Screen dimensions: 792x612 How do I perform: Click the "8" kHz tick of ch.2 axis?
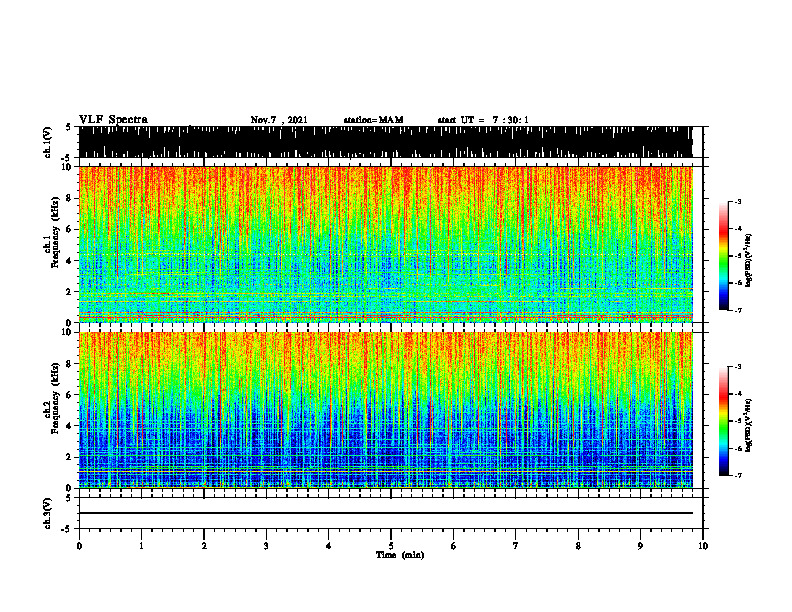(70, 364)
